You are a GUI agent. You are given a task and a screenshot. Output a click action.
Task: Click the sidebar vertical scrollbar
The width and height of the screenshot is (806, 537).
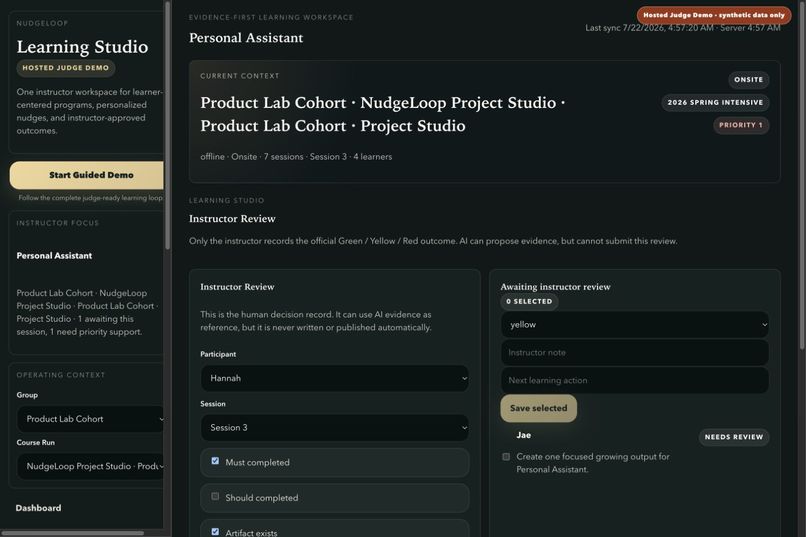click(x=168, y=126)
